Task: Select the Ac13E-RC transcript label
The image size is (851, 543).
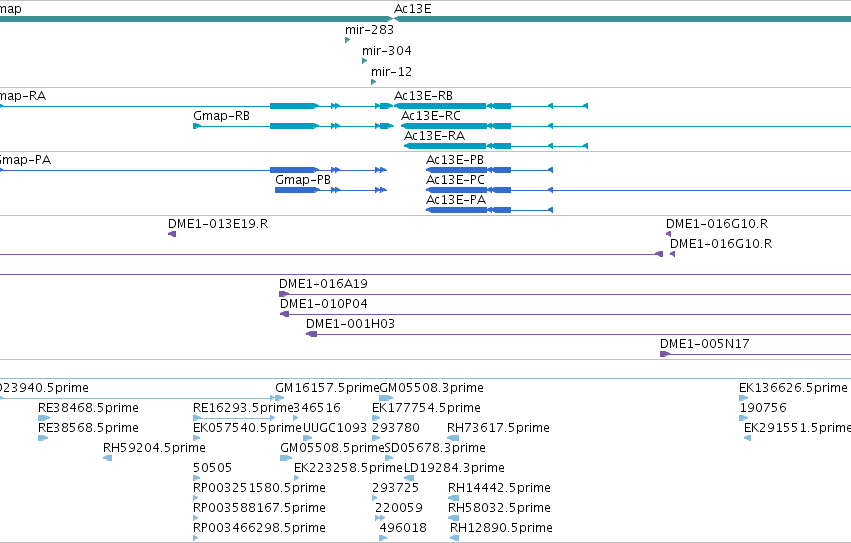Action: click(x=431, y=116)
